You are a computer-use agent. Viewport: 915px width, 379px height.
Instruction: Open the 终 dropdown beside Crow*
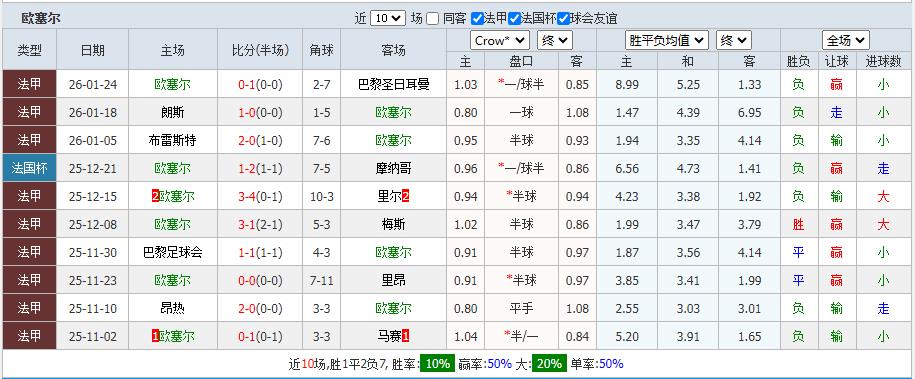555,40
